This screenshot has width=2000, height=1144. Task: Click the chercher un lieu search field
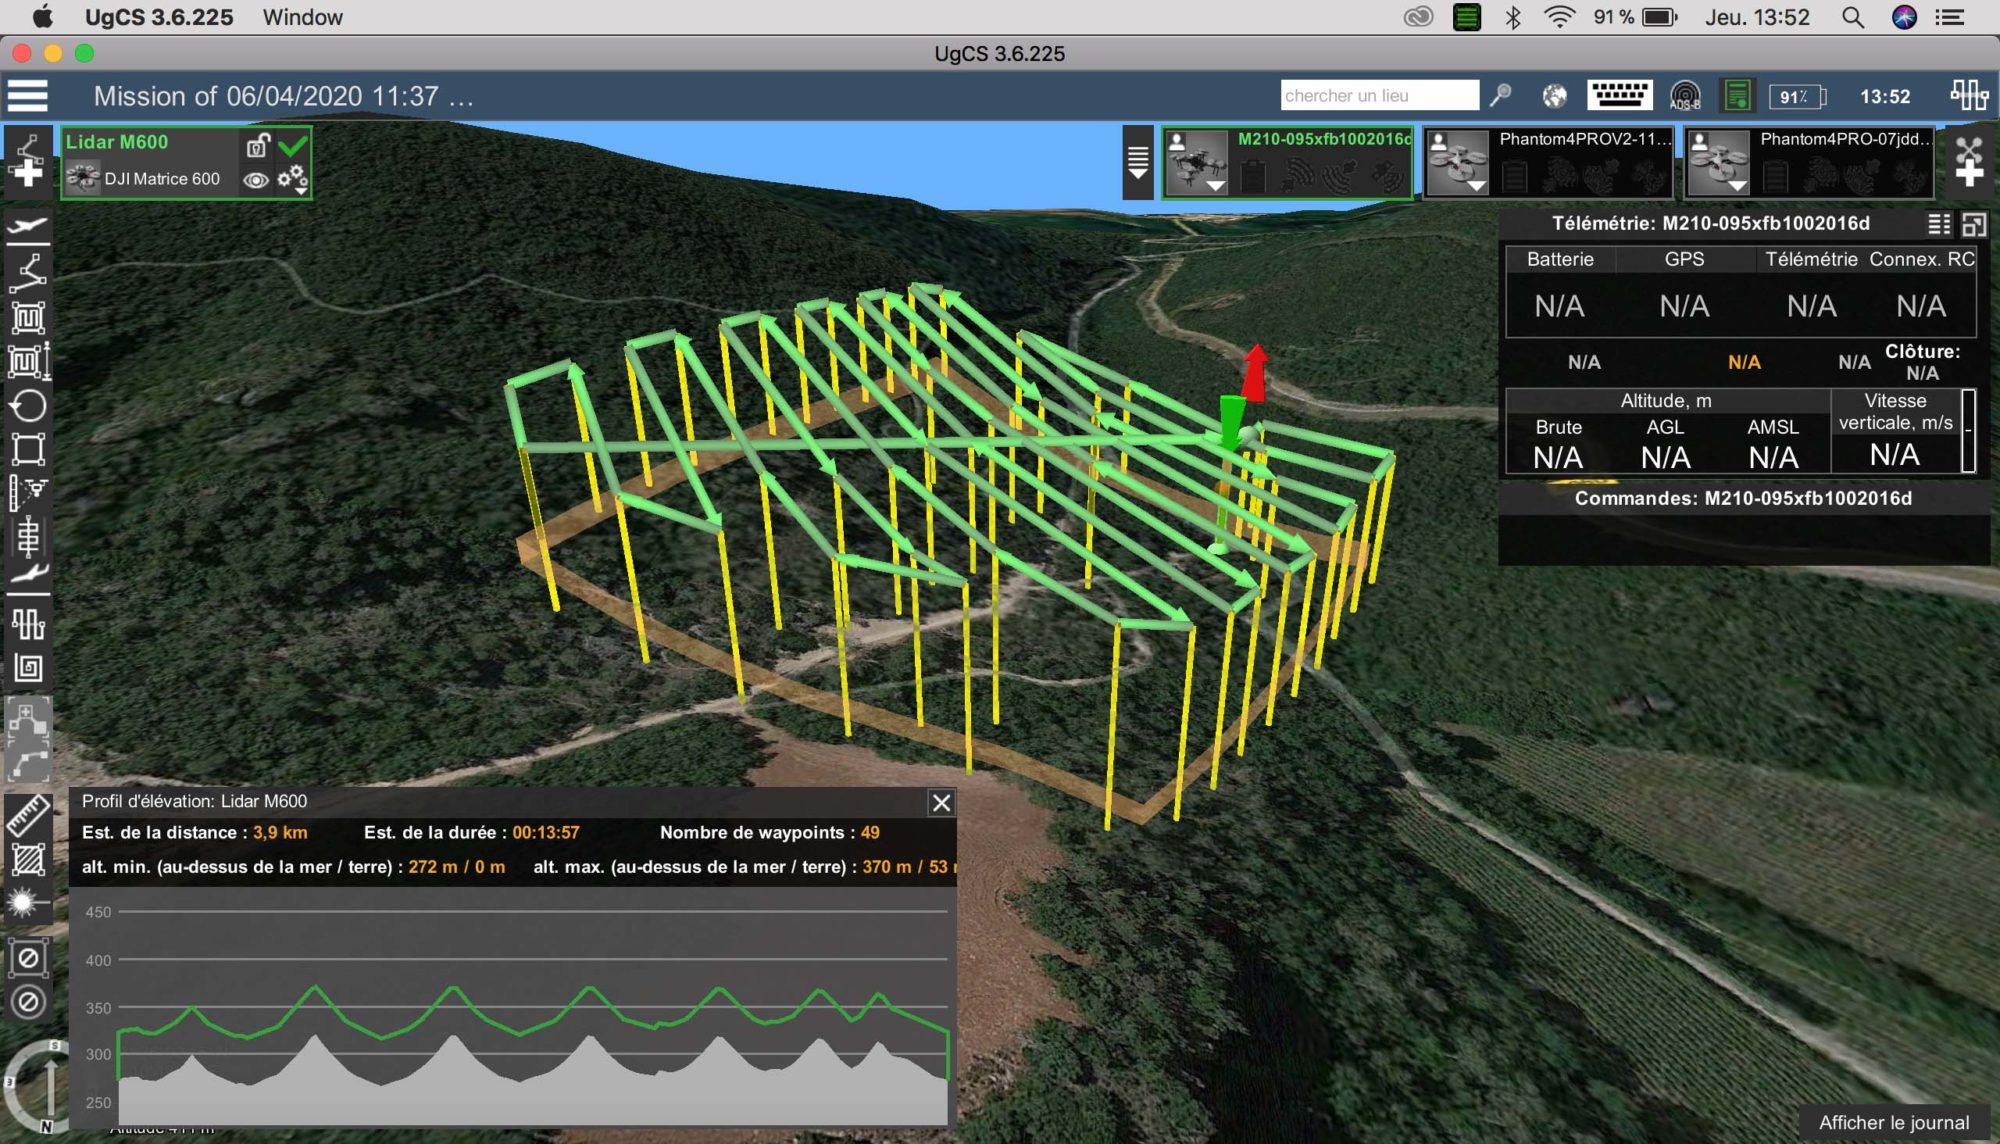click(x=1379, y=96)
